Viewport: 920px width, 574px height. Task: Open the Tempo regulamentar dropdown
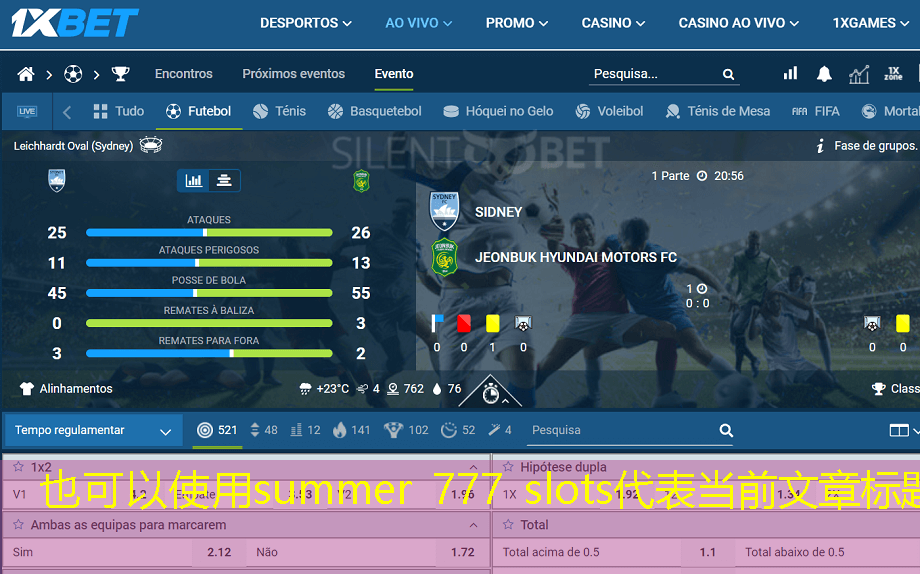[93, 430]
